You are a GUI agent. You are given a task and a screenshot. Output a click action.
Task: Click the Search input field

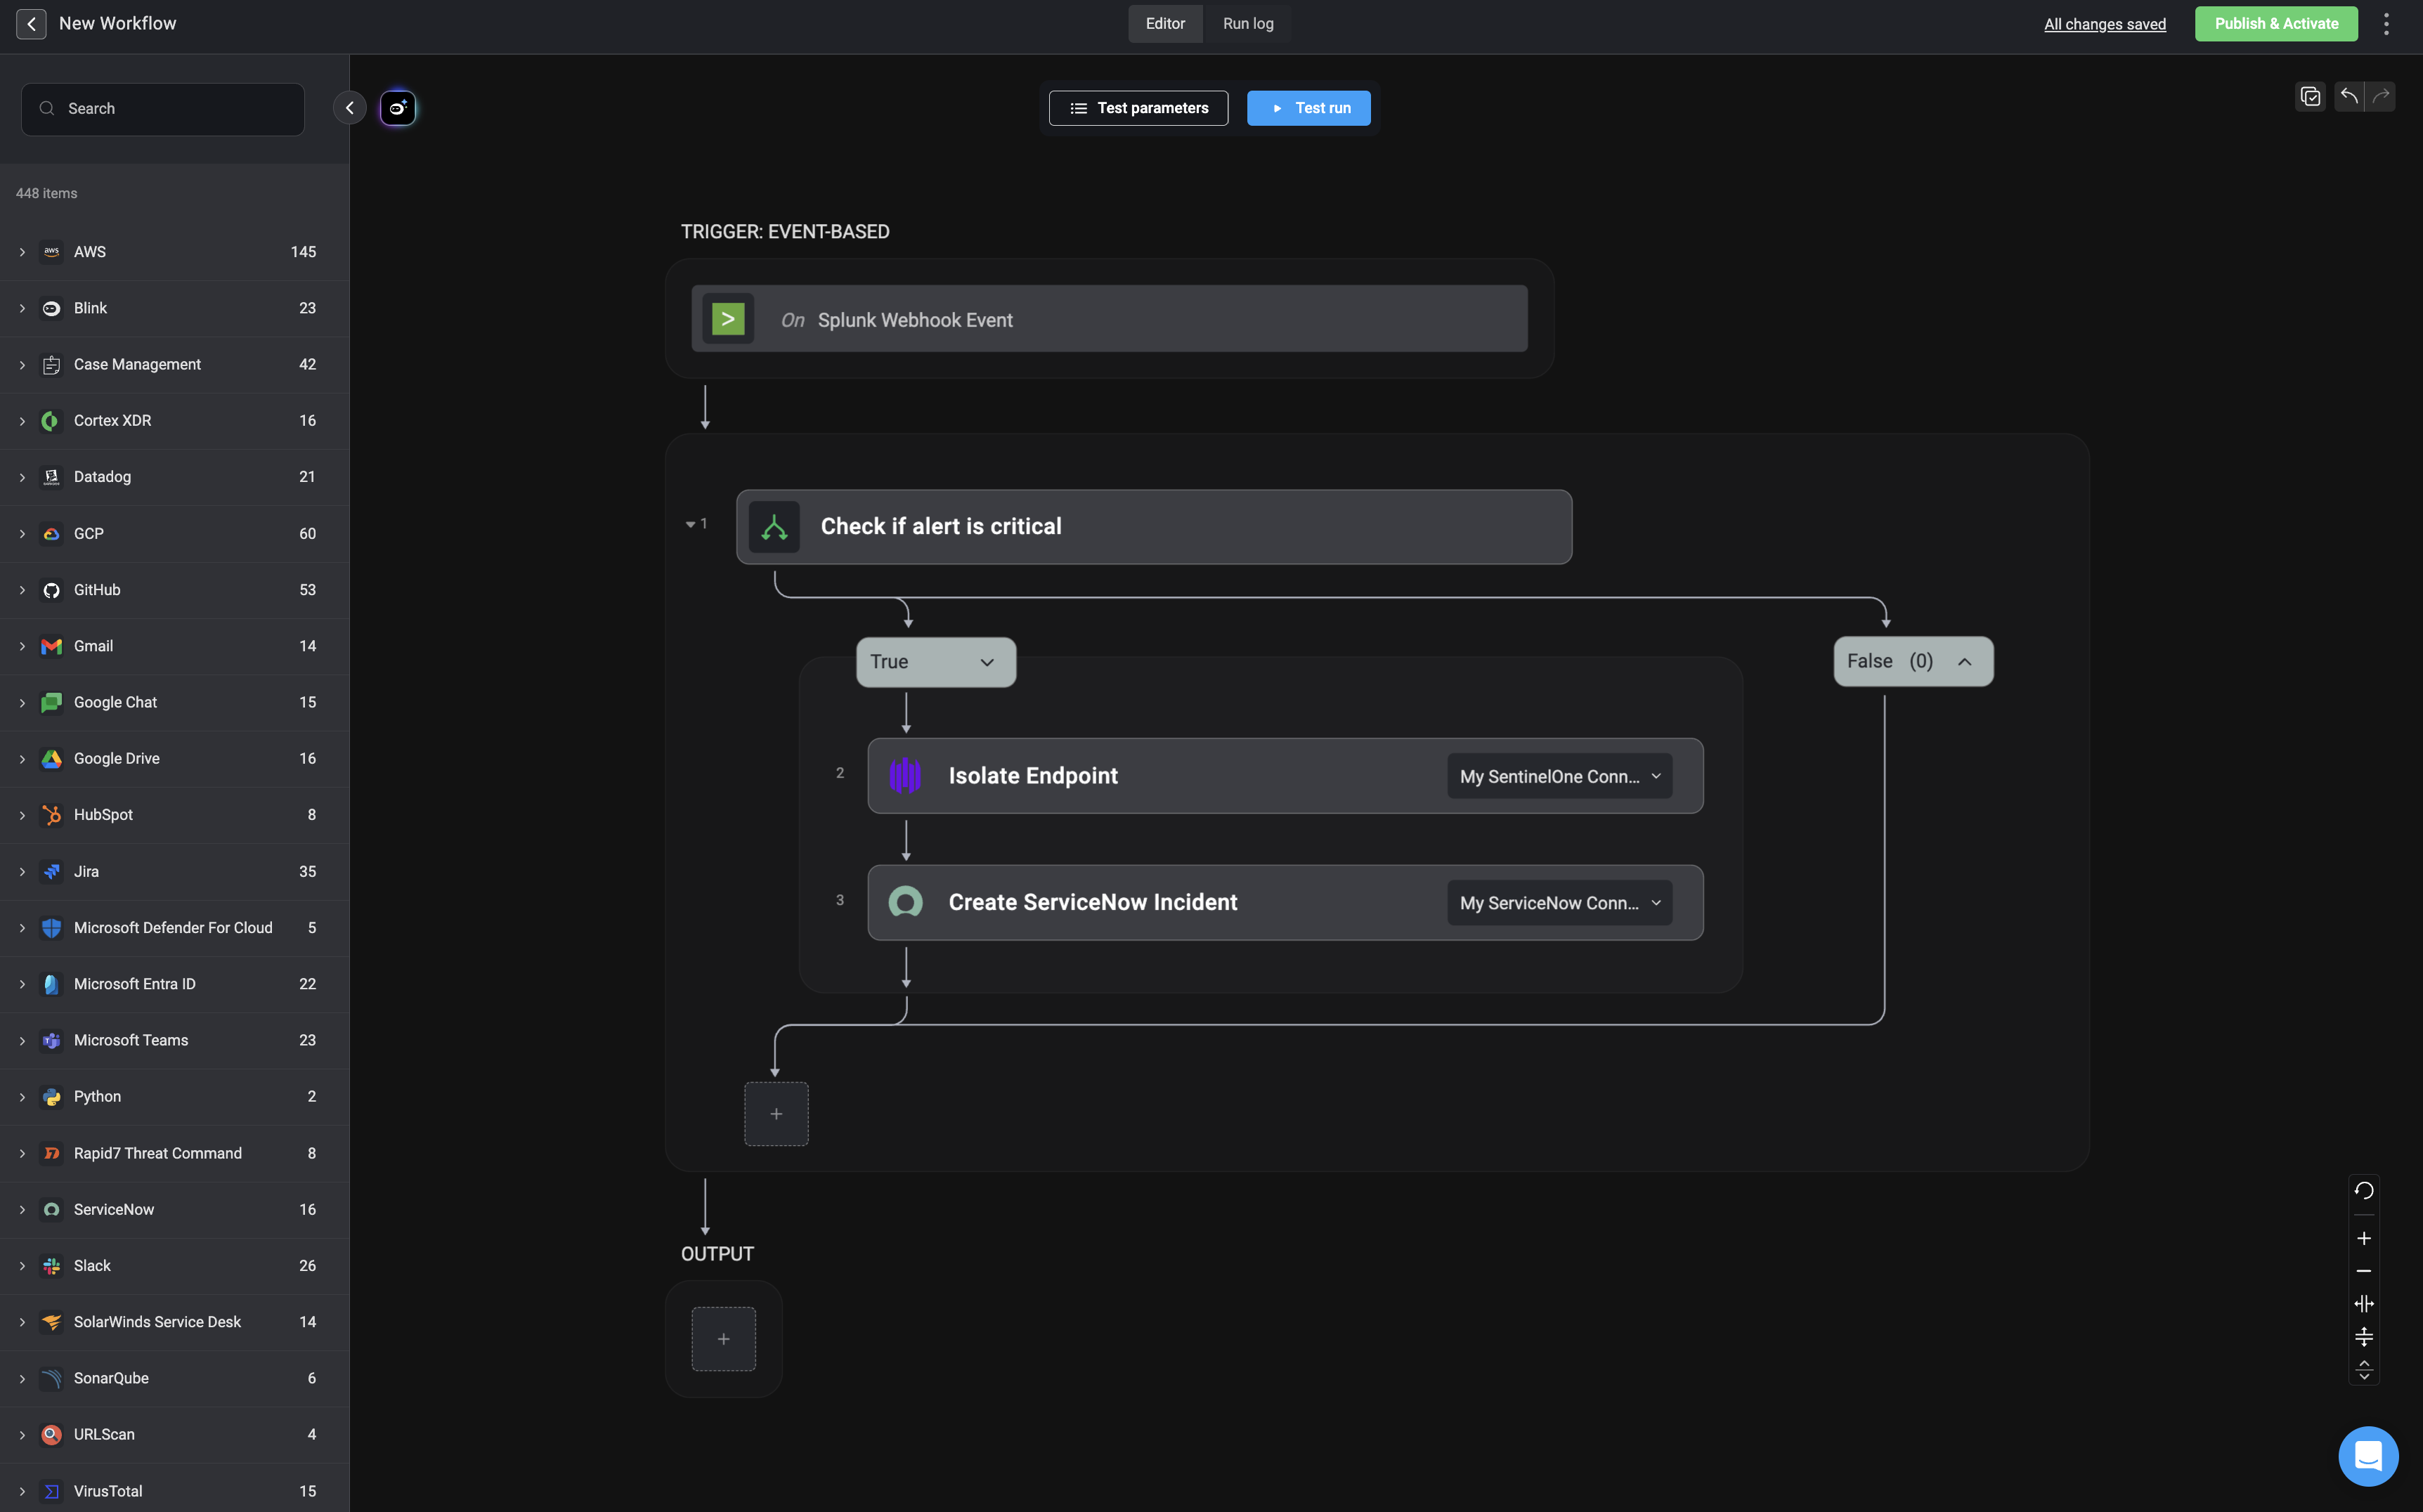point(163,109)
